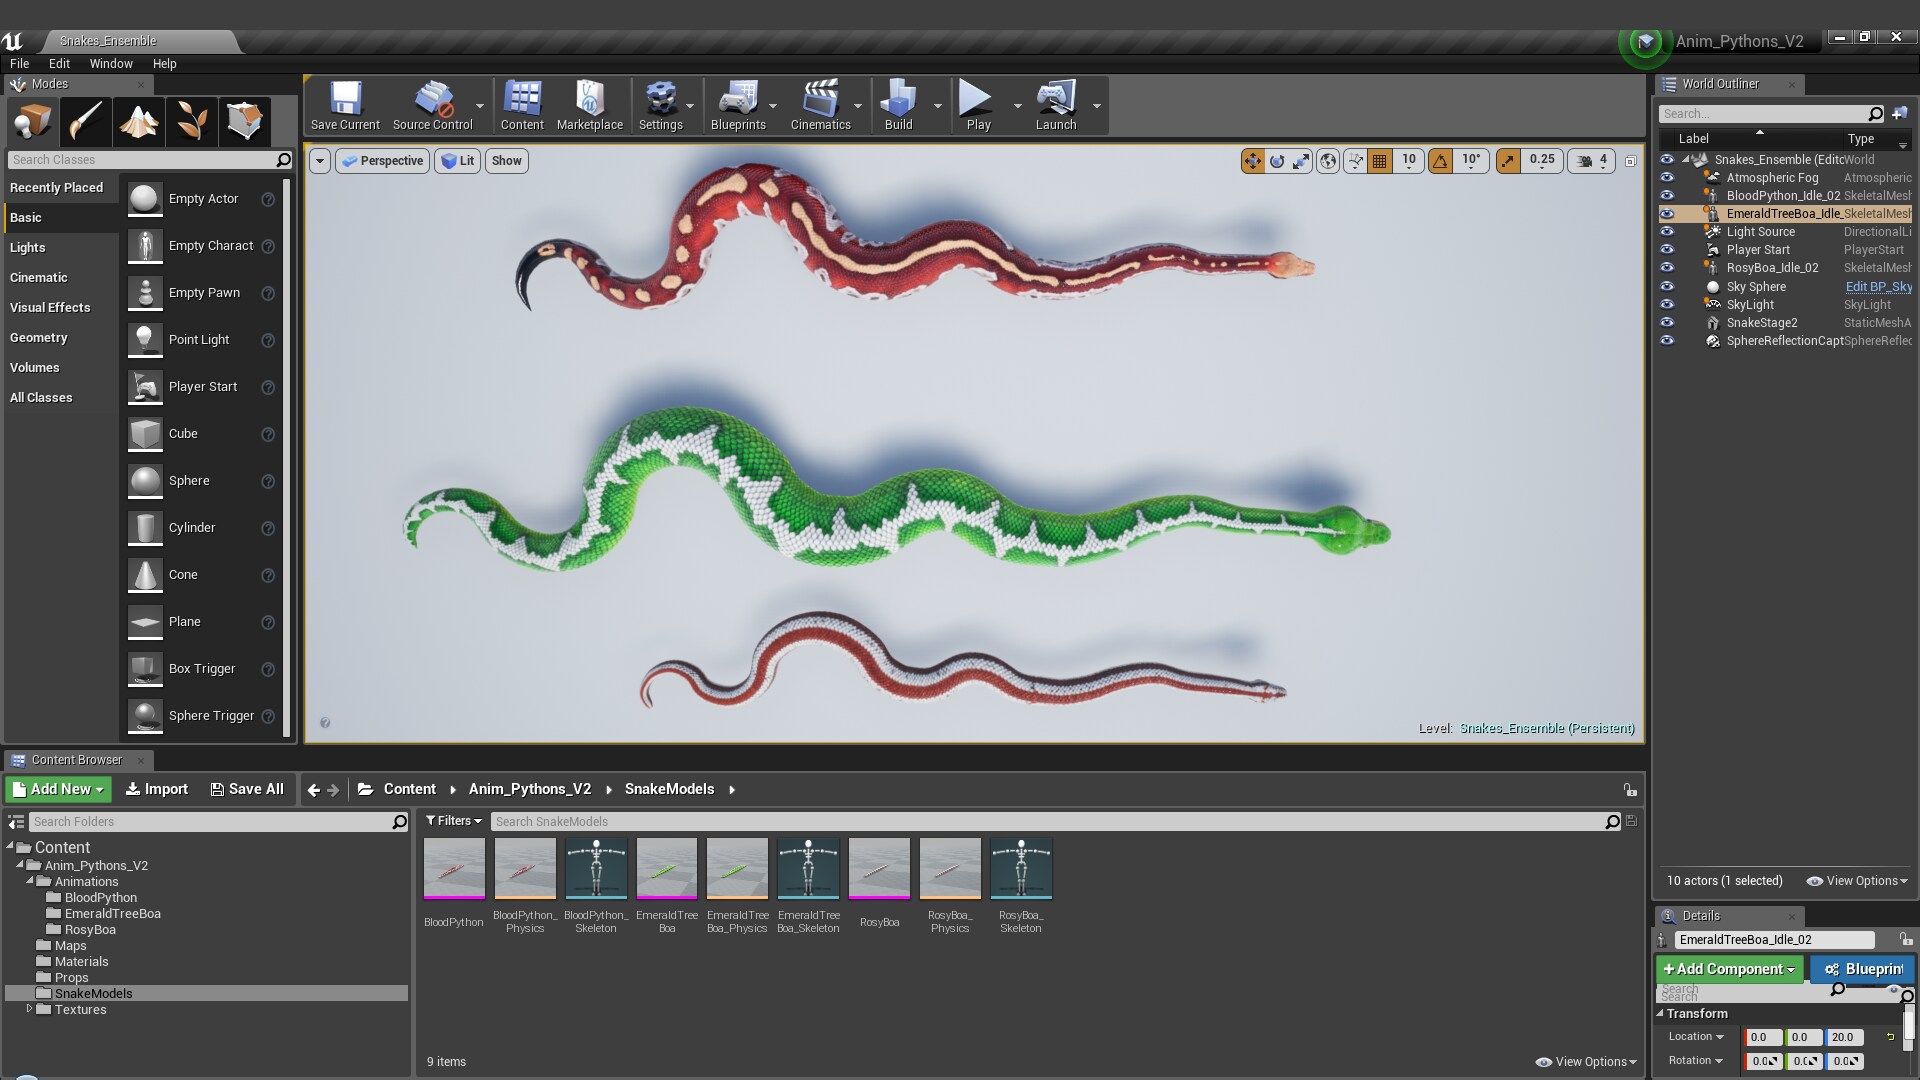The width and height of the screenshot is (1920, 1080).
Task: Open the Perspective viewport dropdown
Action: click(x=381, y=160)
